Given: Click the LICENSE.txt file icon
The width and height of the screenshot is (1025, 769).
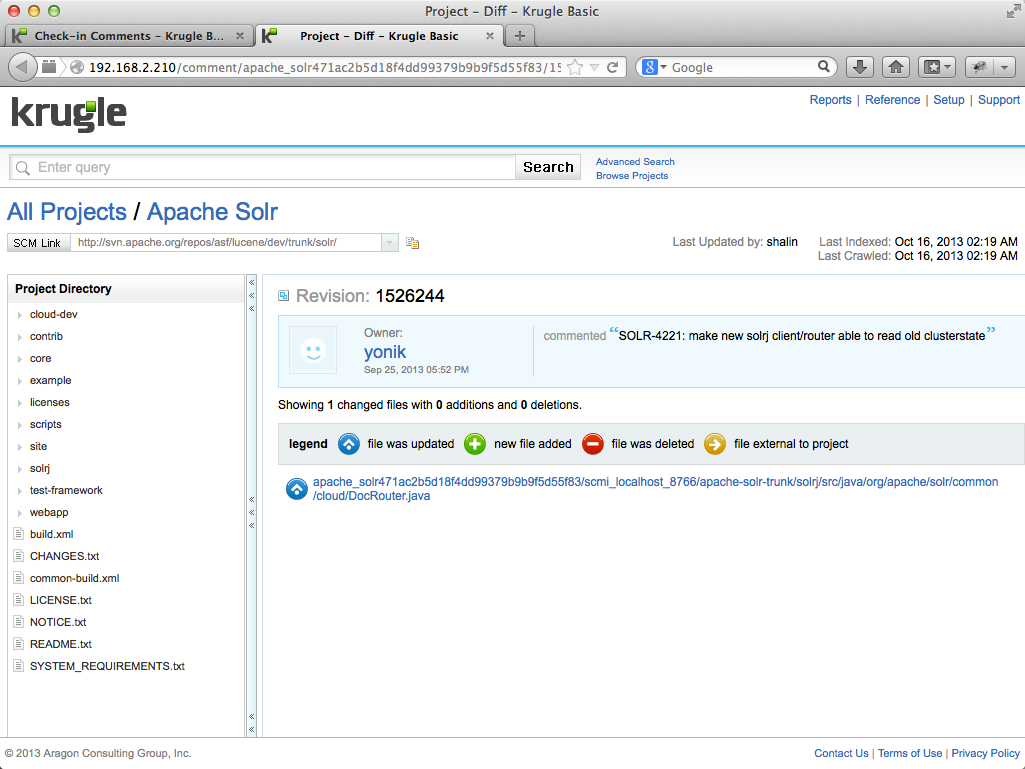Looking at the screenshot, I should pos(19,600).
